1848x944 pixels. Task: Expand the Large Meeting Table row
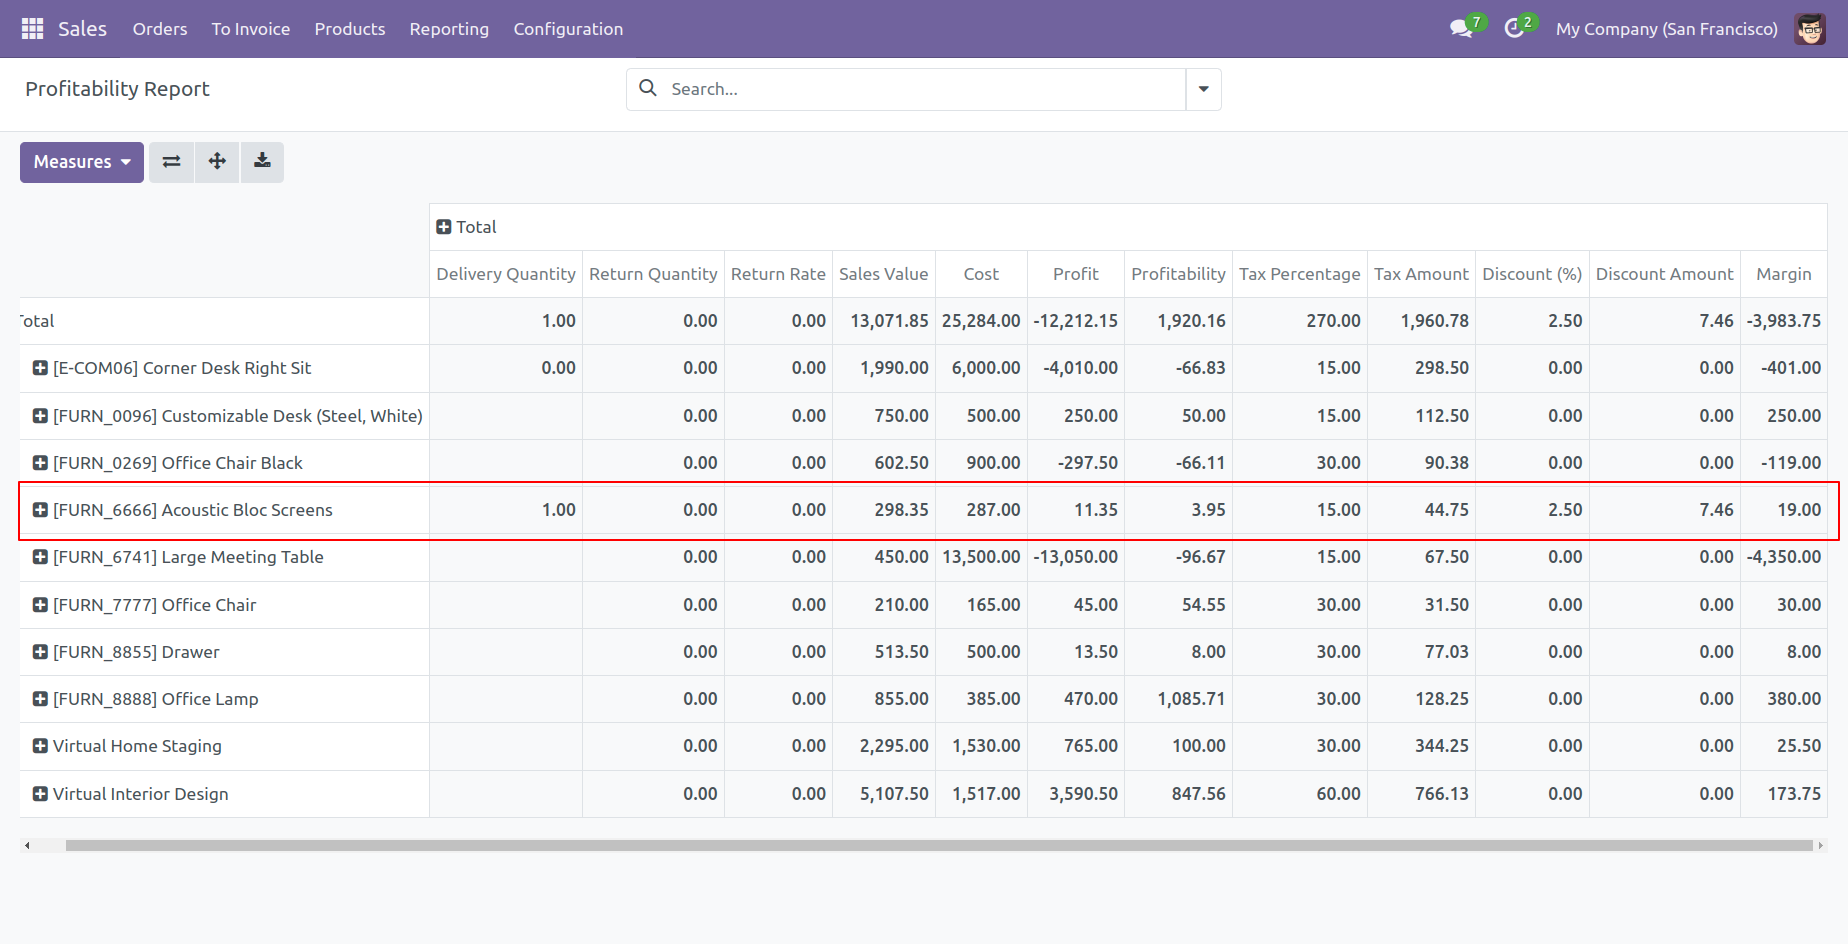coord(40,557)
